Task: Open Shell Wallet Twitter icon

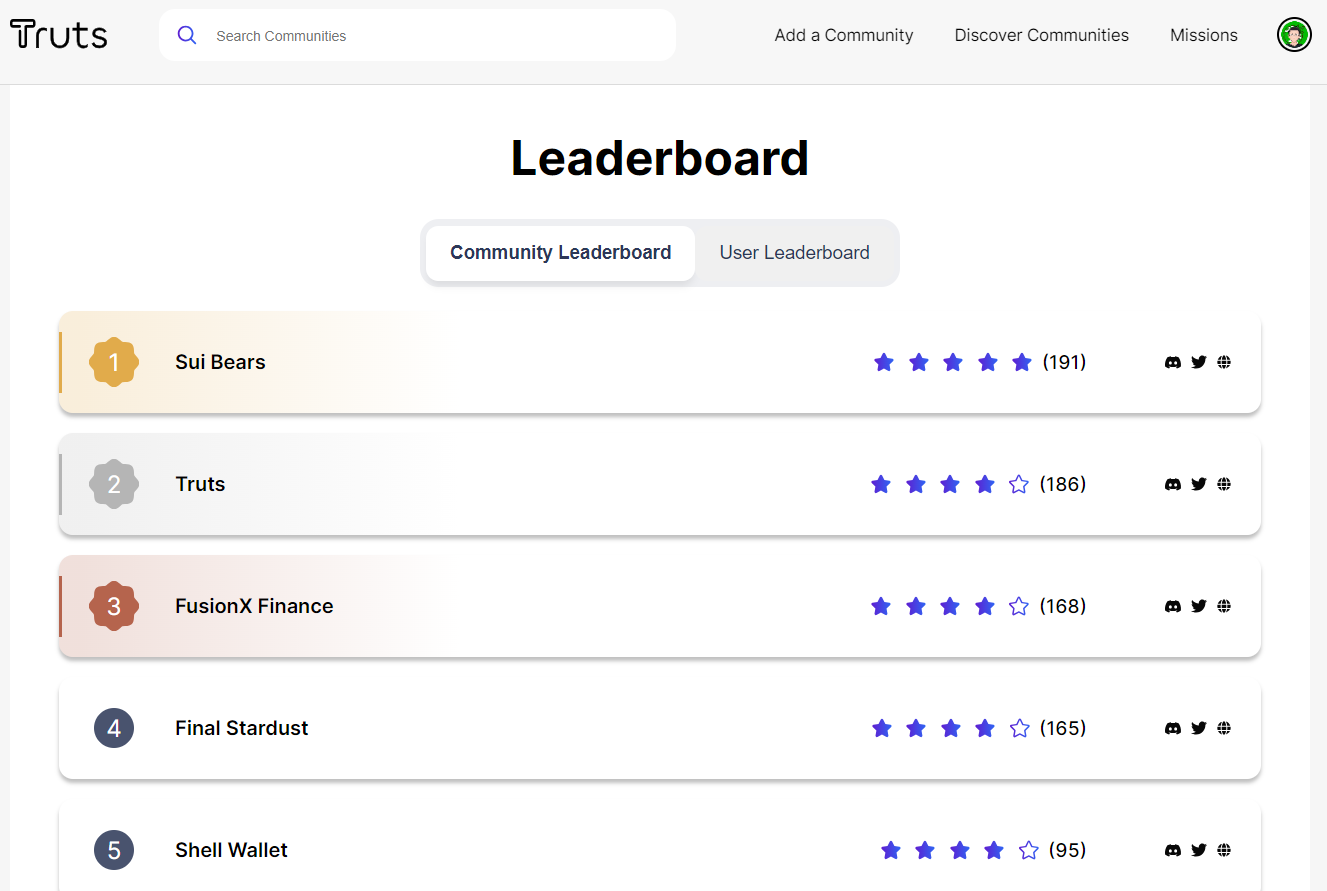Action: [1199, 850]
